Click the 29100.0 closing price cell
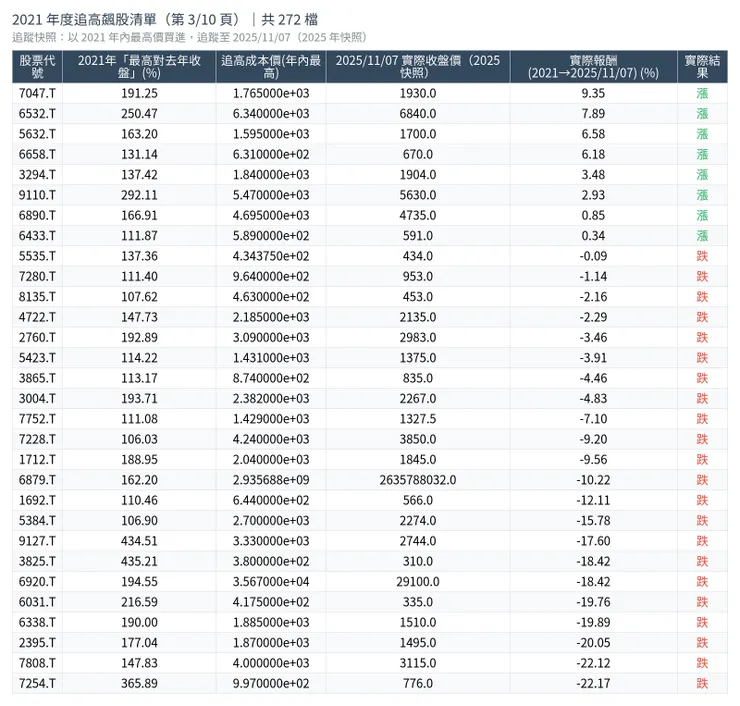The height and width of the screenshot is (706, 740). coord(418,581)
